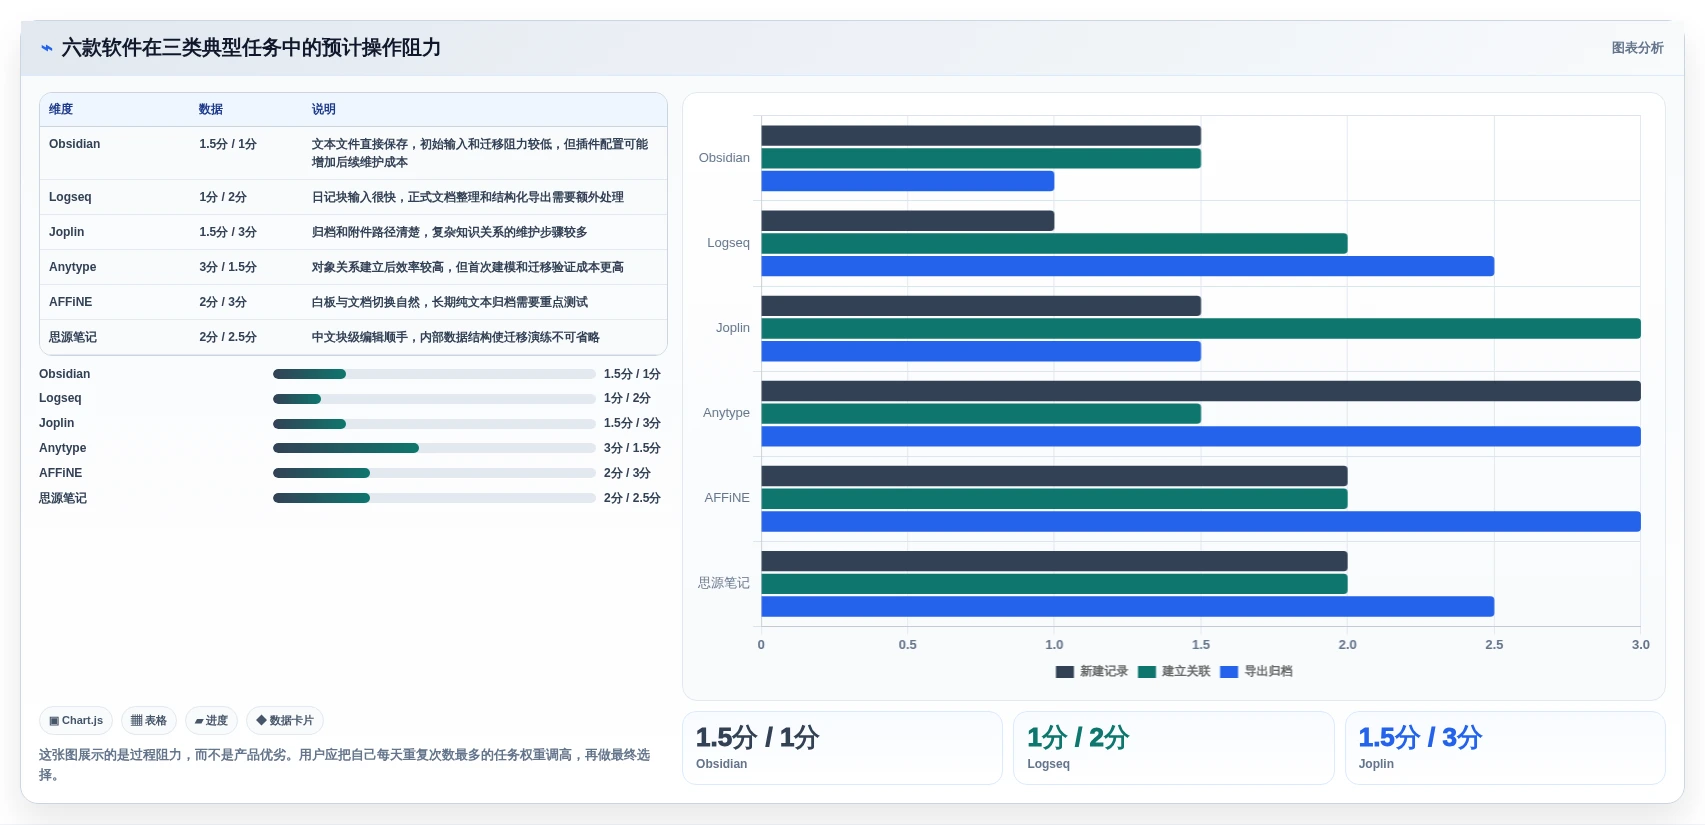Screen dimensions: 1705x825
Task: Click the Joplin progress bar
Action: tap(434, 424)
